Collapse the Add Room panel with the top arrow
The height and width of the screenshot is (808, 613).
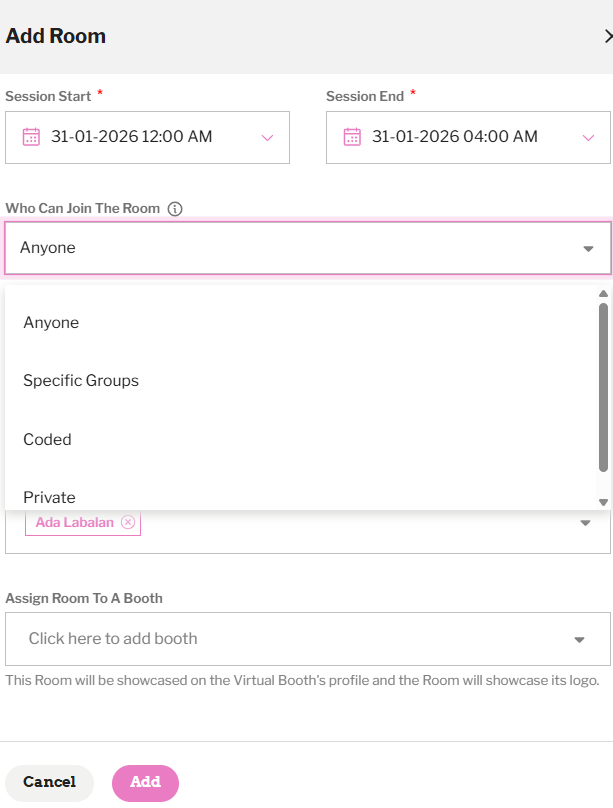point(608,36)
